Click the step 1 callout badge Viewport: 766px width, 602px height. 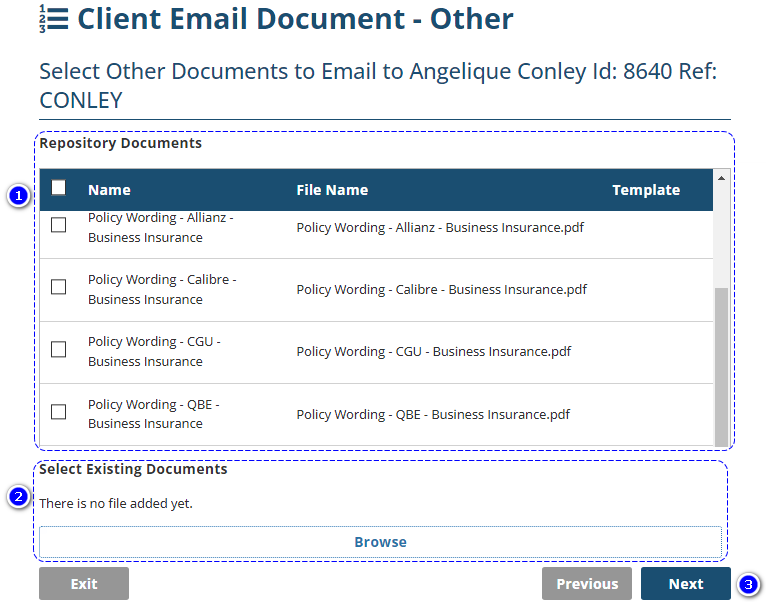[x=18, y=196]
